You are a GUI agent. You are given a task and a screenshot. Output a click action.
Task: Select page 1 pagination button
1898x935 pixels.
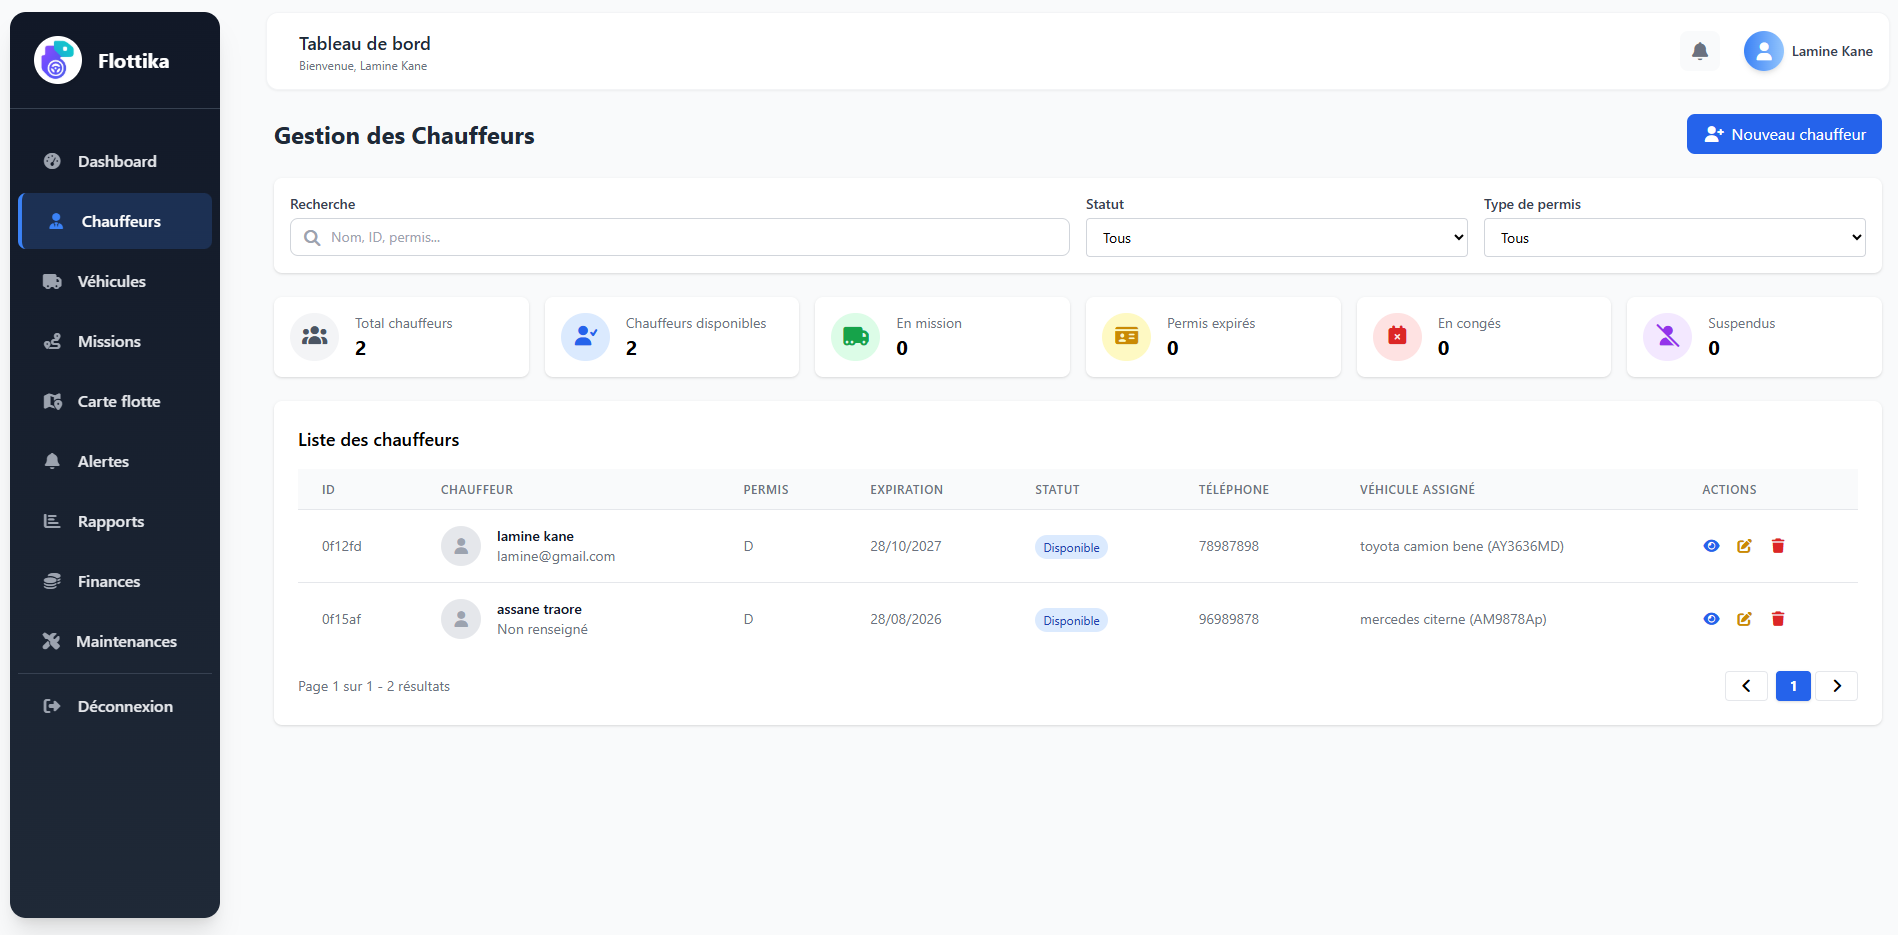(1793, 686)
